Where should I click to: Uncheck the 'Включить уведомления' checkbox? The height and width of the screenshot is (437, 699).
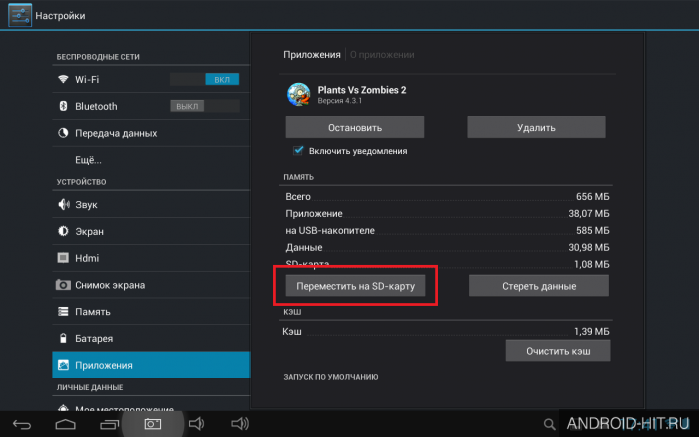(298, 151)
